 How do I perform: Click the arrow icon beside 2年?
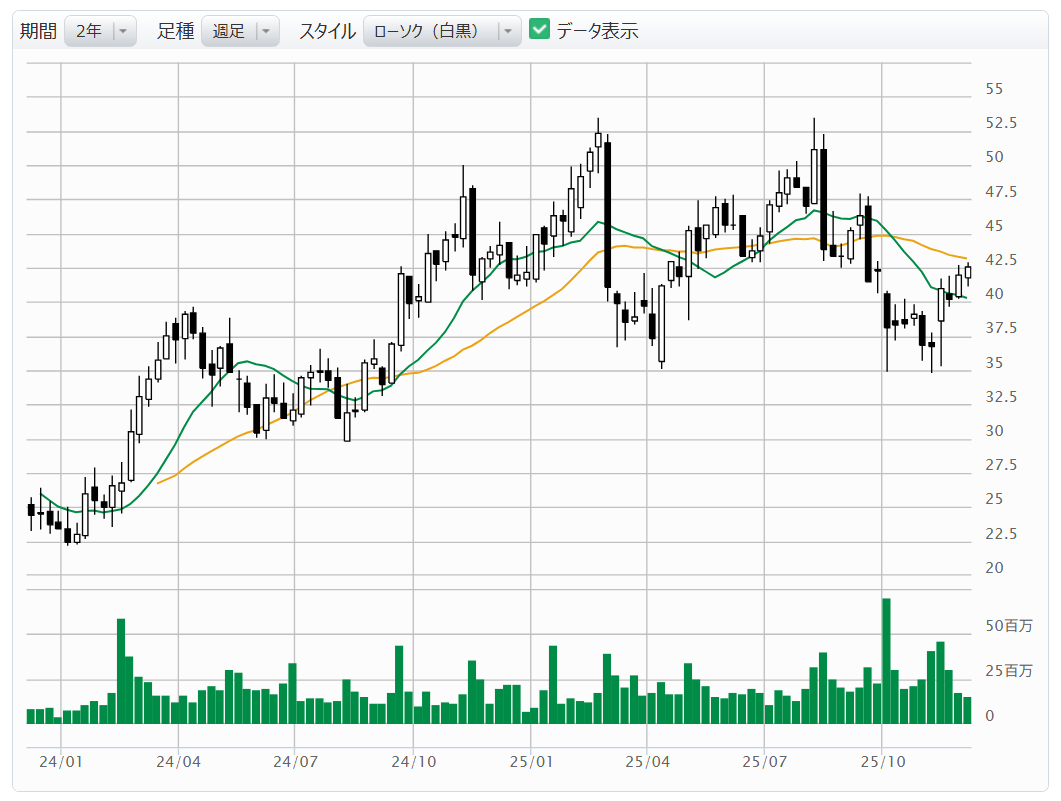(123, 31)
